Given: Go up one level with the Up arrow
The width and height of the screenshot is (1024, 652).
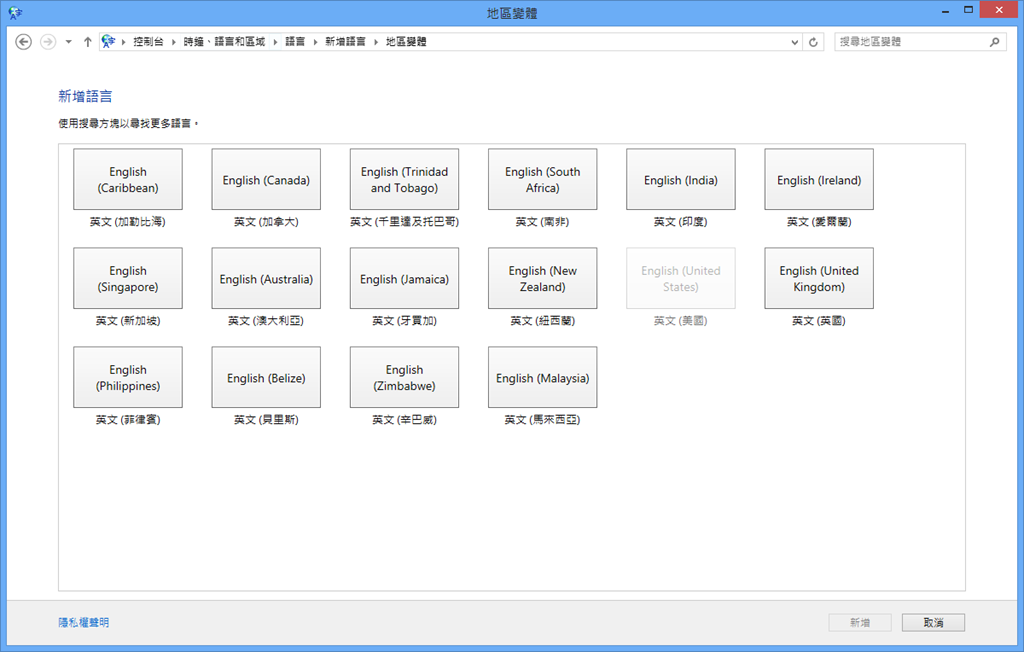Looking at the screenshot, I should (88, 42).
